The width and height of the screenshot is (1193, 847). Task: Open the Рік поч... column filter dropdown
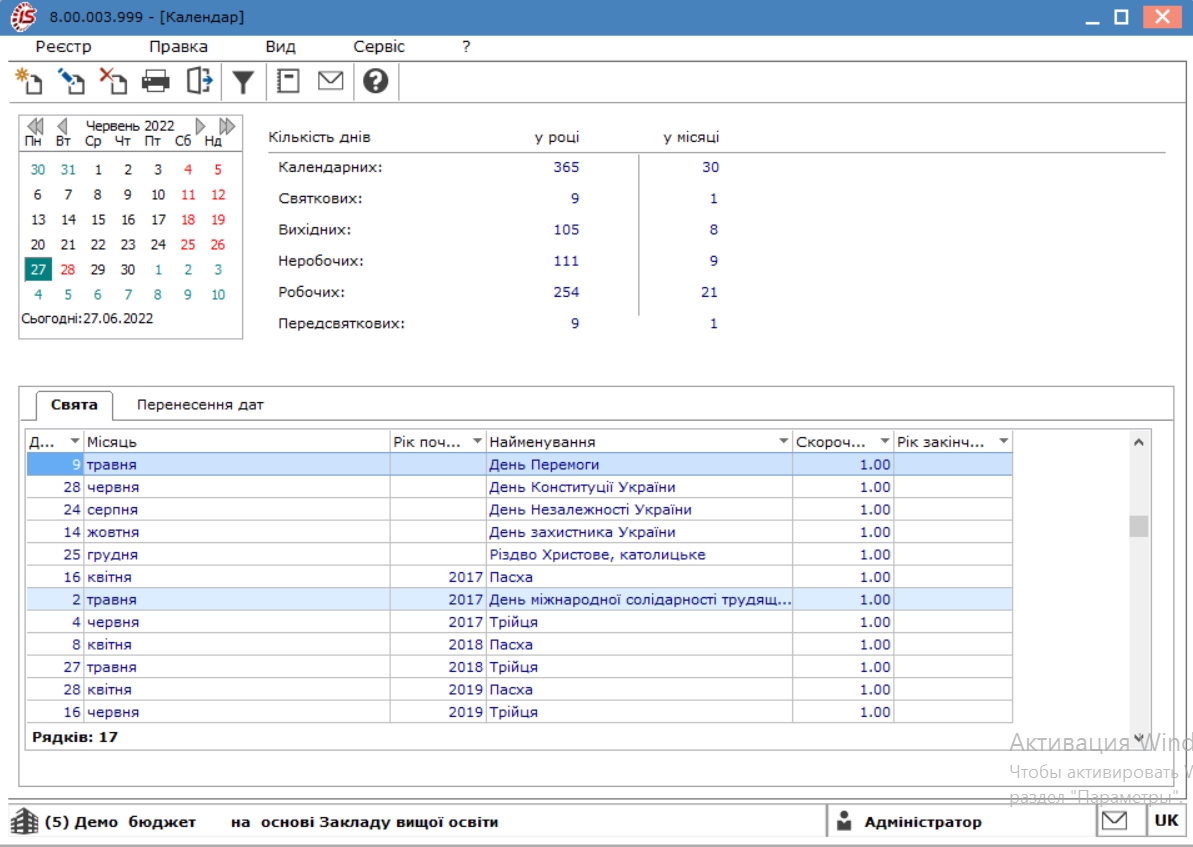click(477, 441)
